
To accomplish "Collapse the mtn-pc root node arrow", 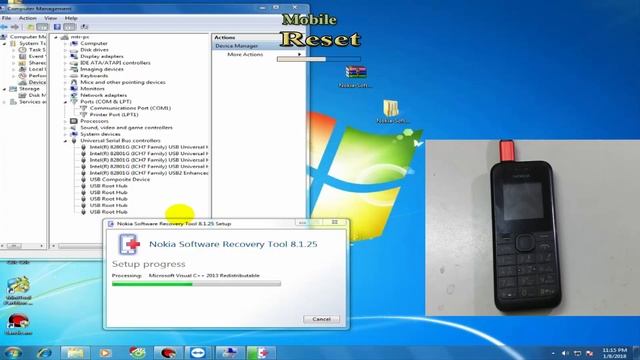I will pyautogui.click(x=56, y=37).
